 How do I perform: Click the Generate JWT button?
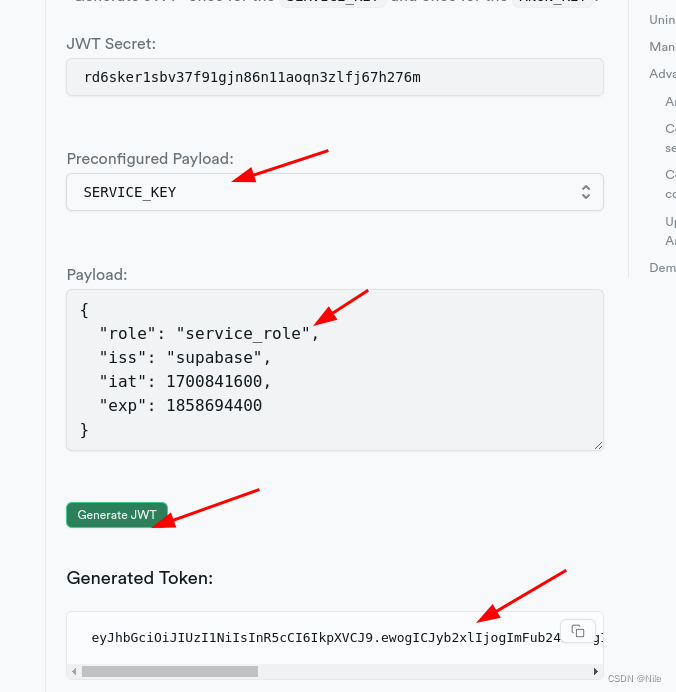coord(117,515)
